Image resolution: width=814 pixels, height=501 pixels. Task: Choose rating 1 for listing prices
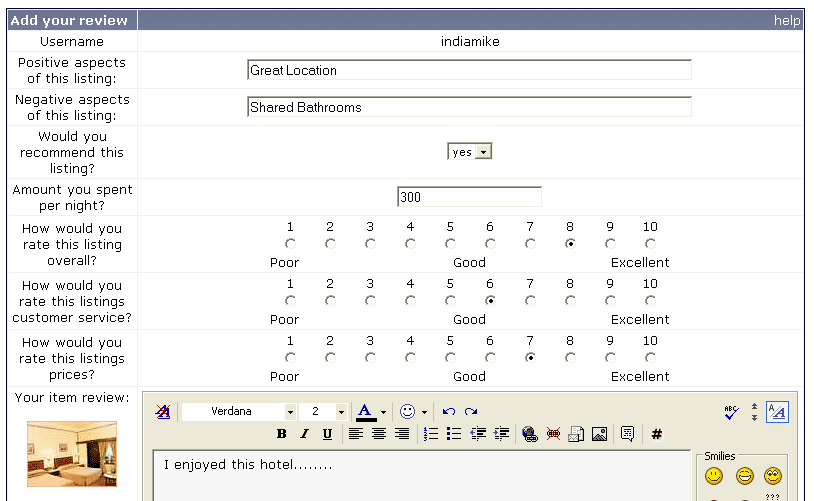pos(290,357)
